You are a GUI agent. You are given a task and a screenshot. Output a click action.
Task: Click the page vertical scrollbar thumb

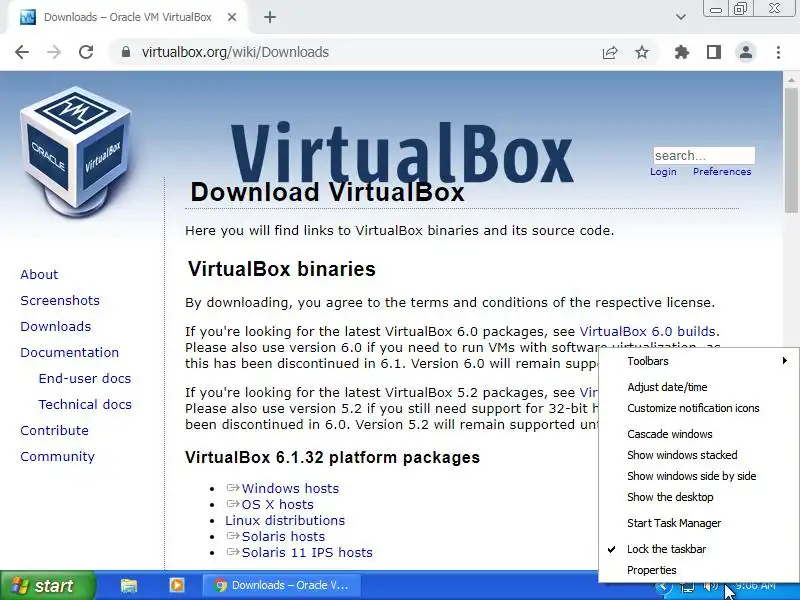coord(791,151)
